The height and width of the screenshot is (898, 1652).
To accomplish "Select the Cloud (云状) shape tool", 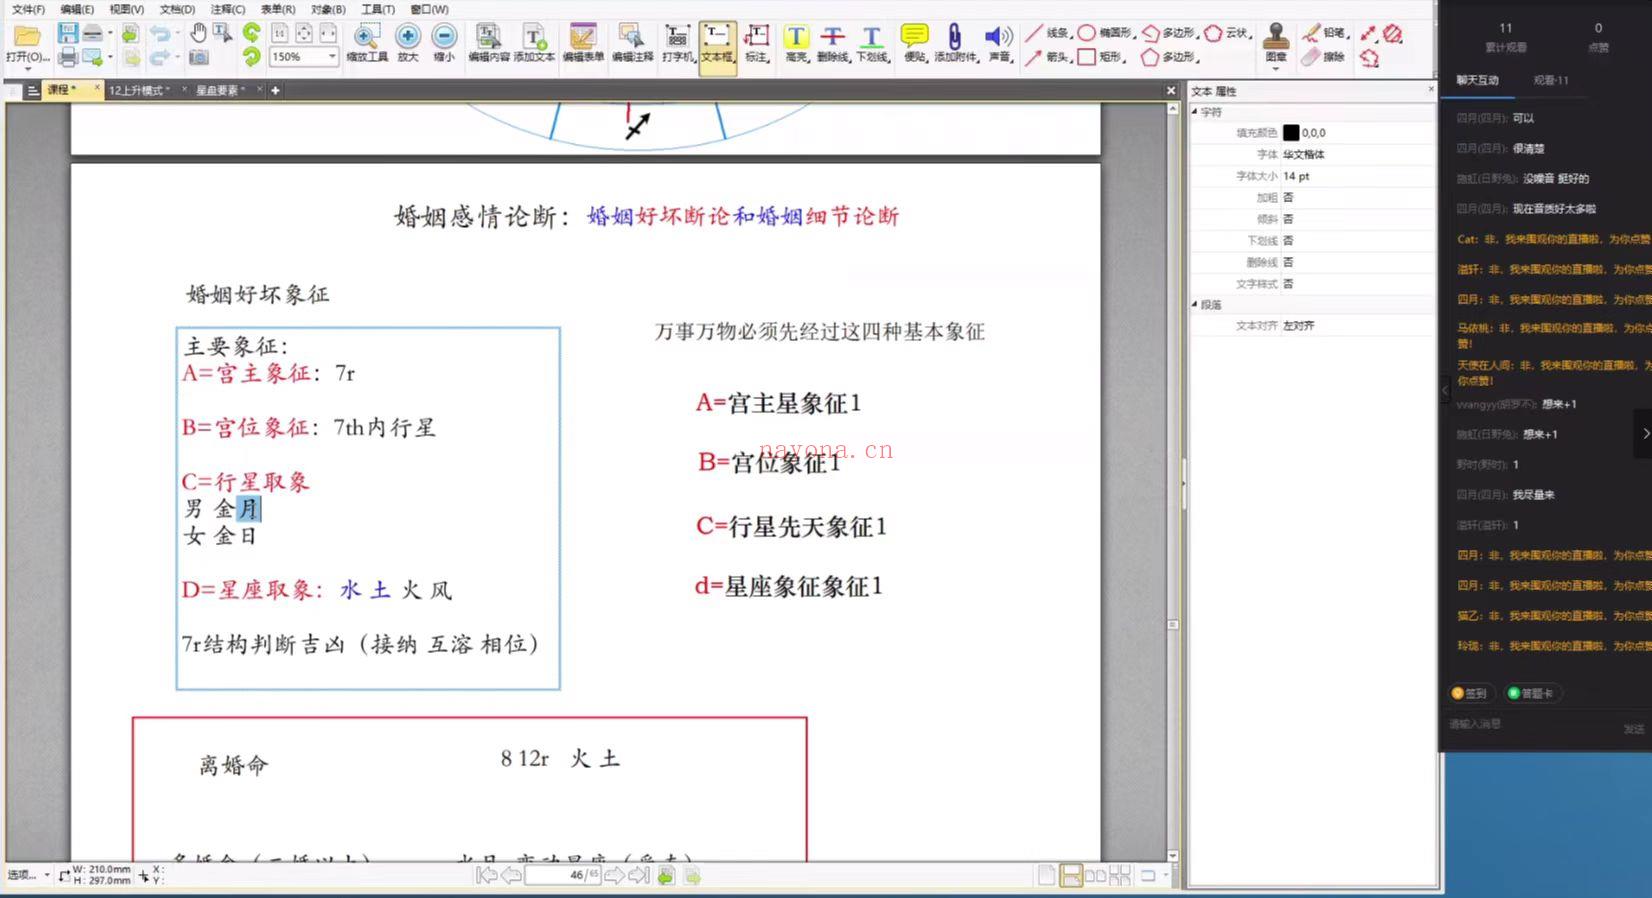I will pyautogui.click(x=1228, y=33).
